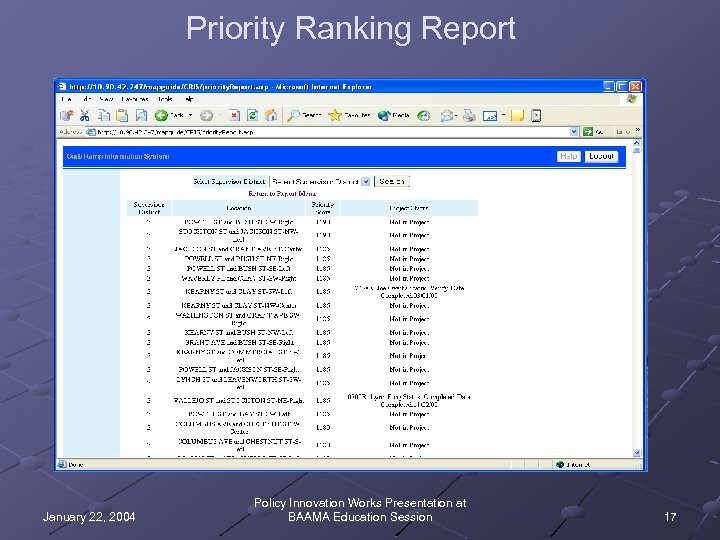Viewport: 720px width, 540px height.
Task: Click the Messenger icon
Action: tap(536, 115)
